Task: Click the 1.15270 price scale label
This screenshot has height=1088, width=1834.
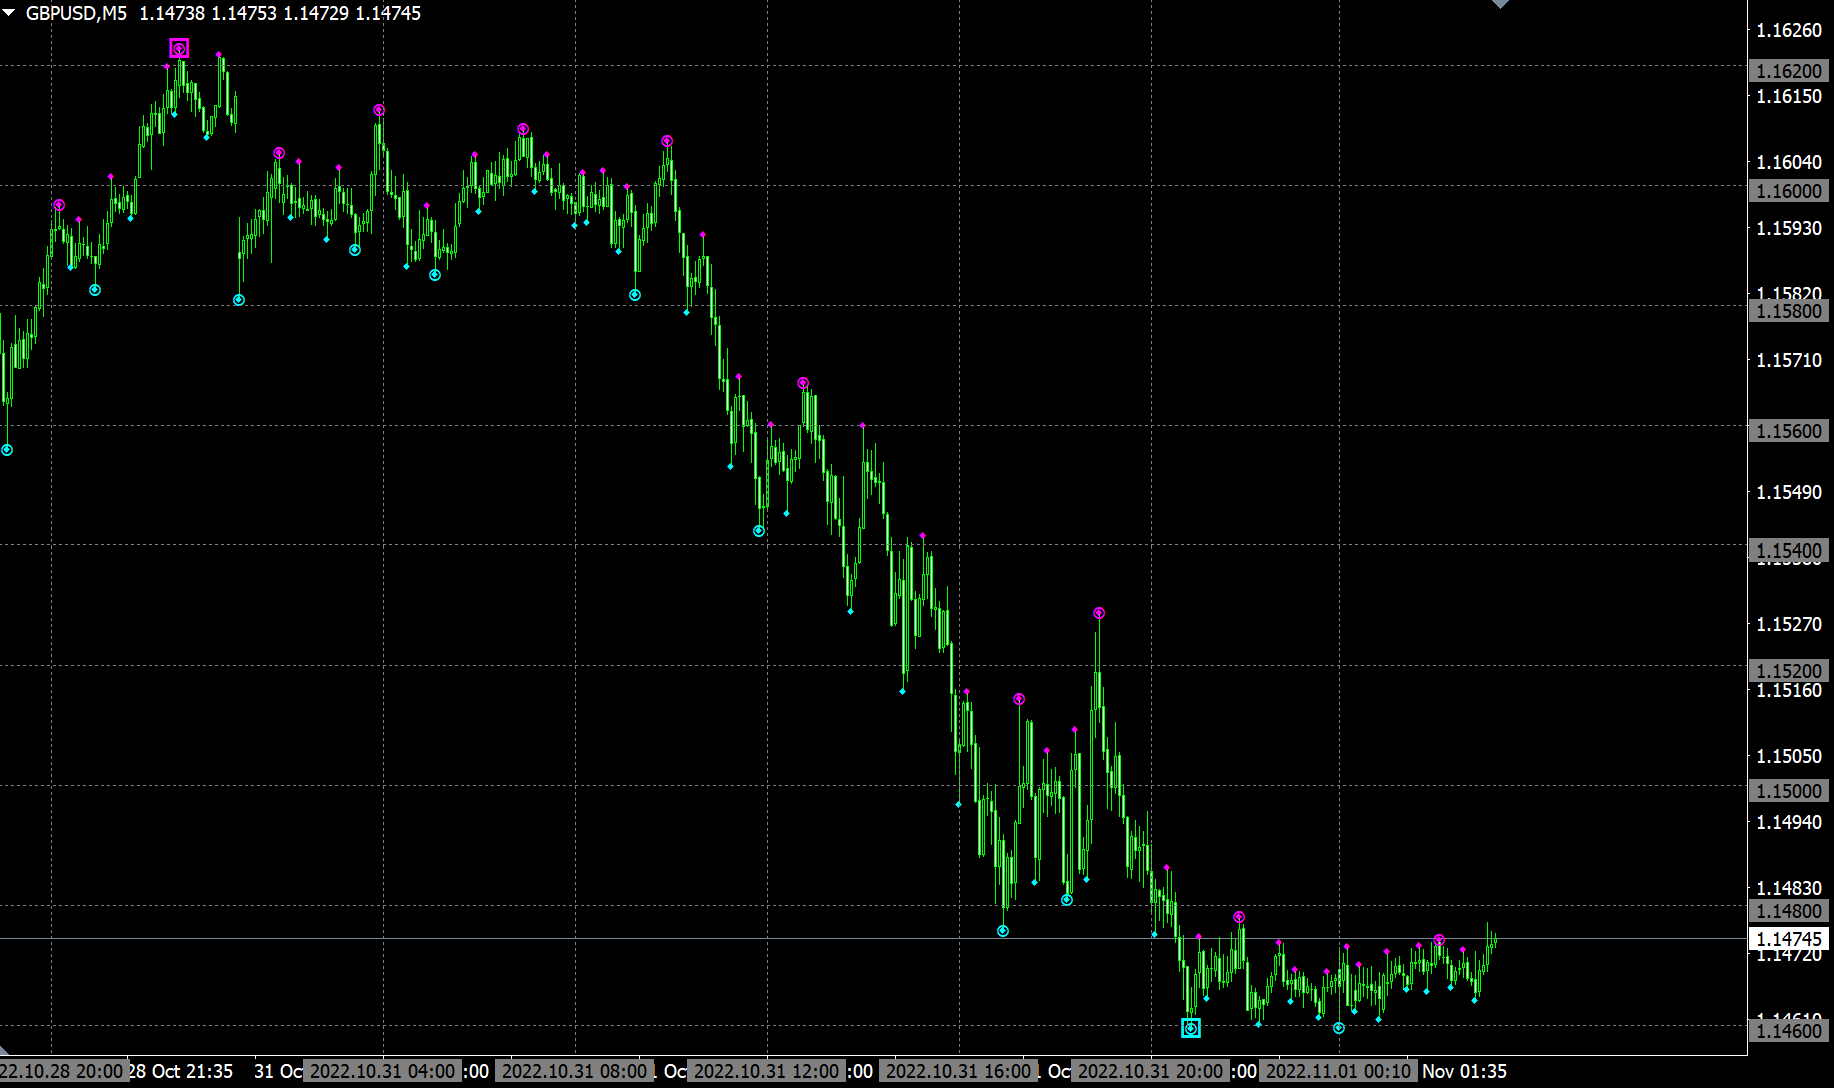Action: [x=1789, y=624]
